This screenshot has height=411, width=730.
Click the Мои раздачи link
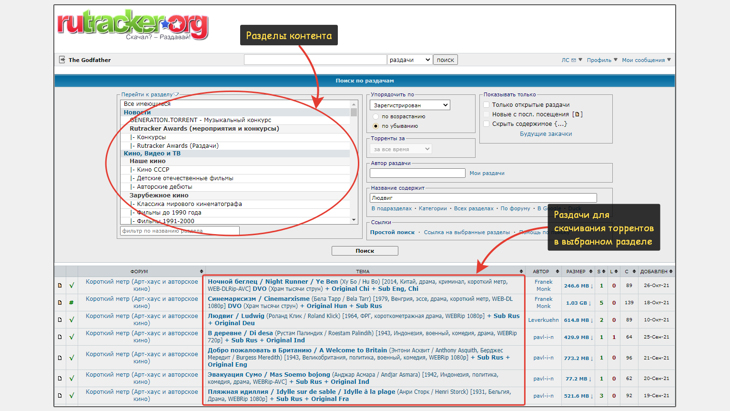(x=487, y=173)
